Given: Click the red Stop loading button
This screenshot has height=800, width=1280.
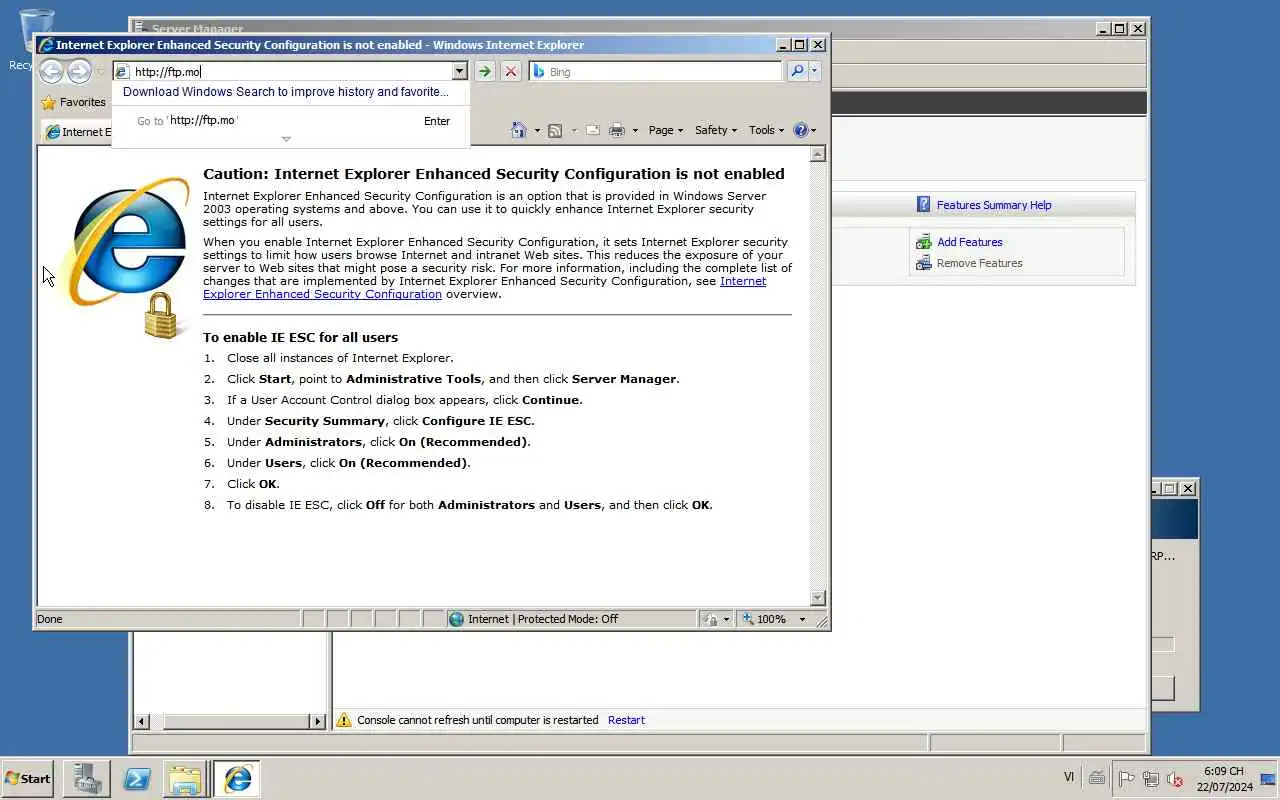Looking at the screenshot, I should pyautogui.click(x=511, y=71).
